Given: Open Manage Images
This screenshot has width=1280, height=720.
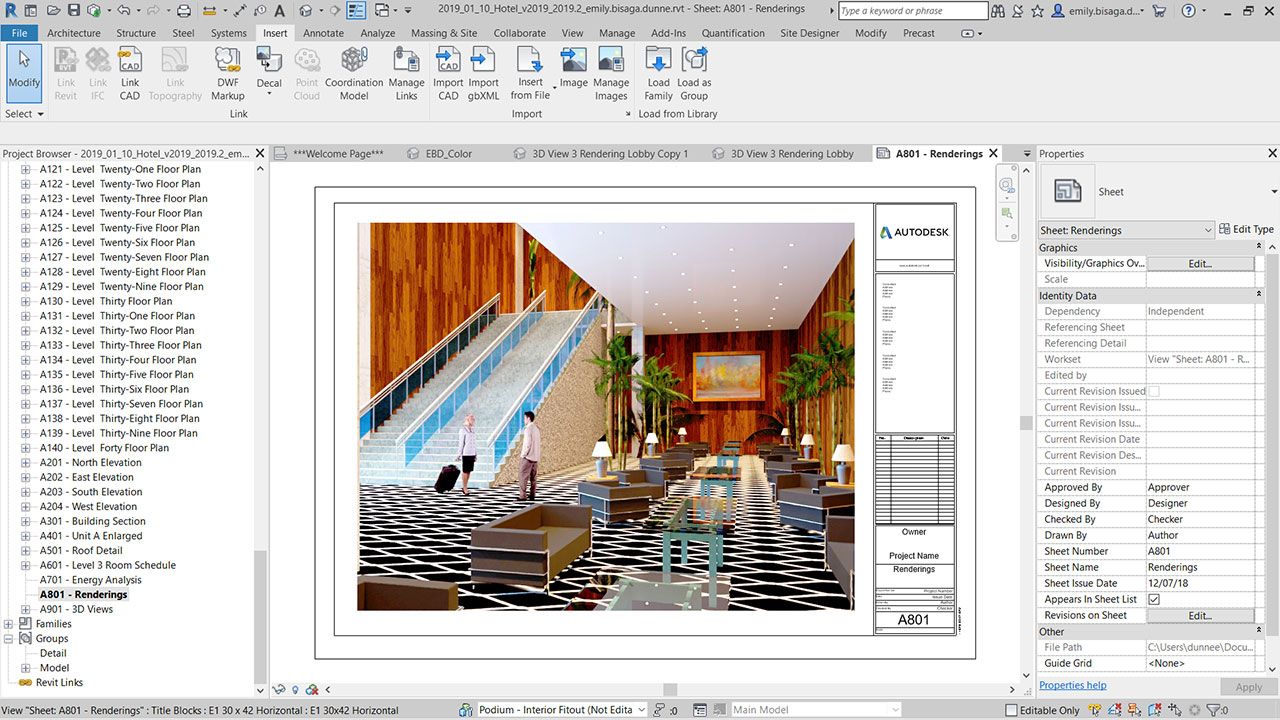Looking at the screenshot, I should click(x=611, y=74).
